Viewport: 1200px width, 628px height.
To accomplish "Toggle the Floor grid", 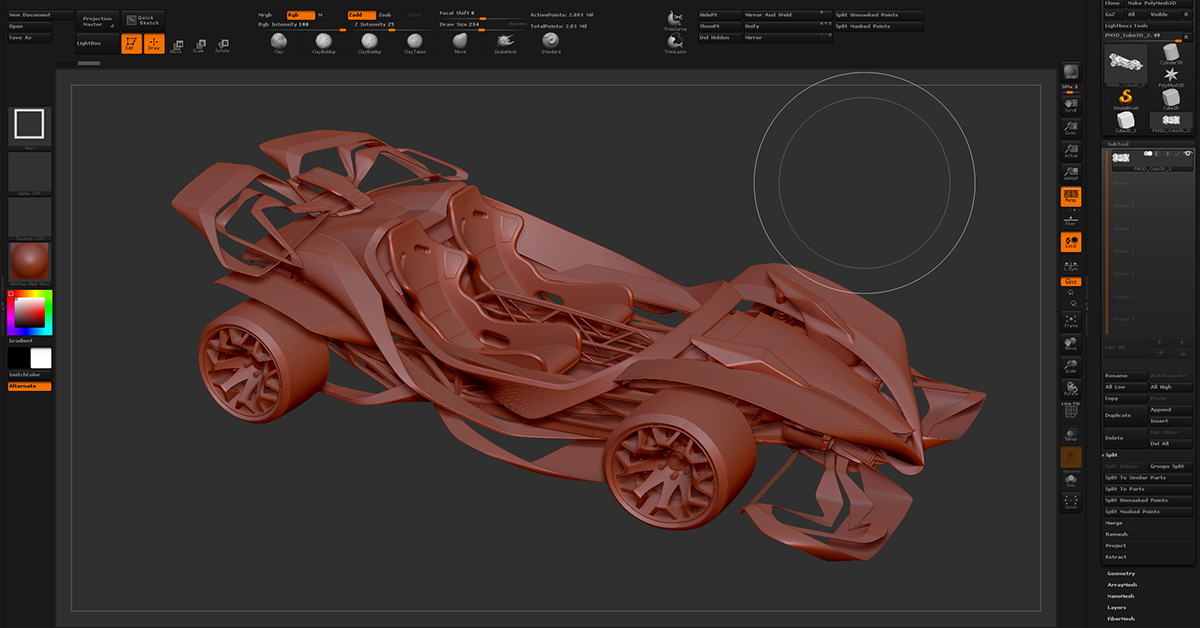I will pyautogui.click(x=1070, y=220).
